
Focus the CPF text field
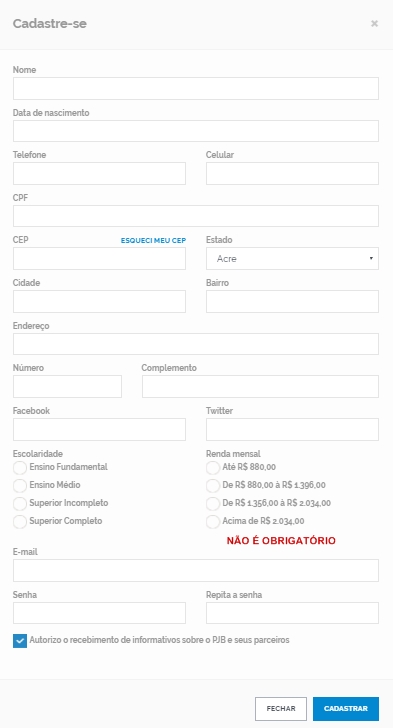pos(196,216)
